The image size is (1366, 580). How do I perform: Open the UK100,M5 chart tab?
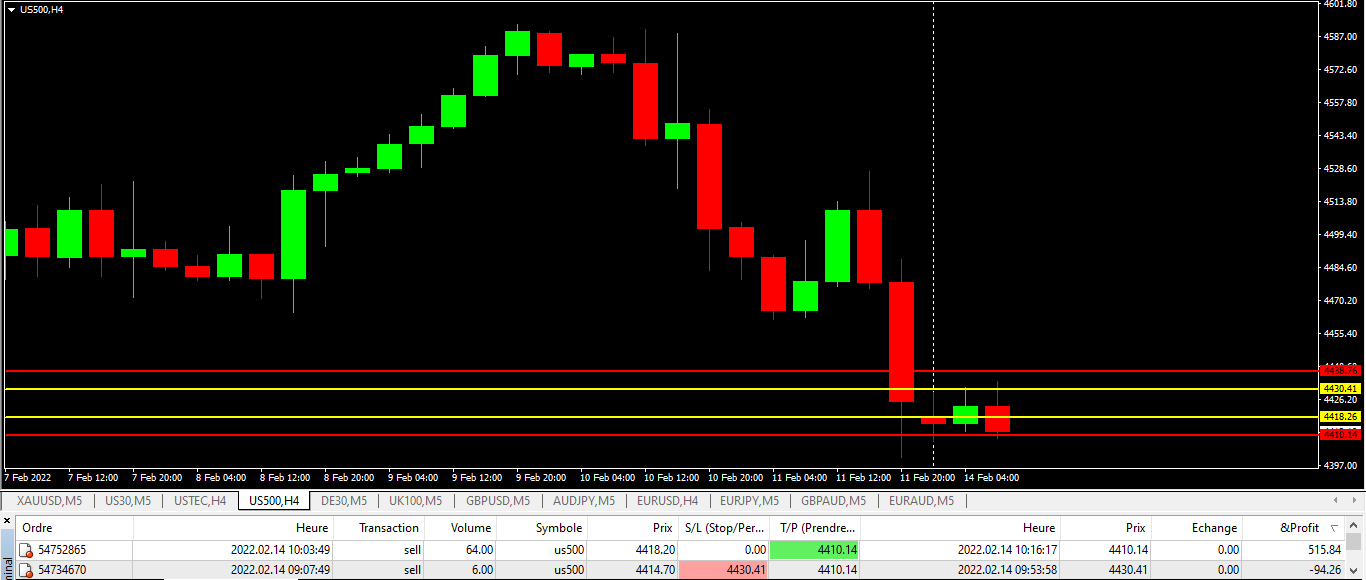[x=415, y=500]
